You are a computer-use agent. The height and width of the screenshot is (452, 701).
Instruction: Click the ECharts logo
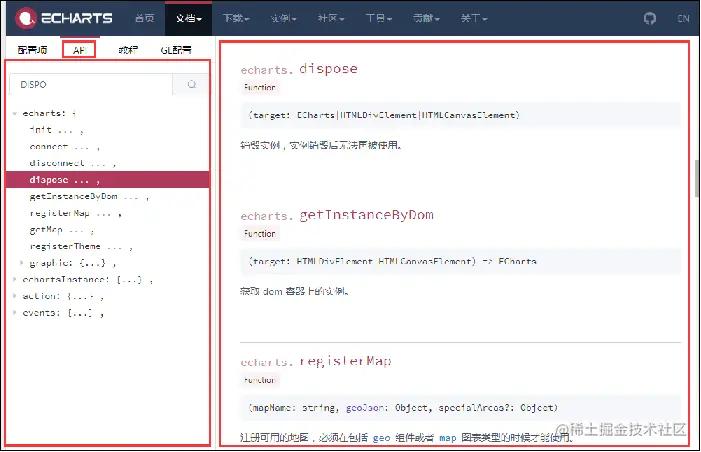click(63, 18)
